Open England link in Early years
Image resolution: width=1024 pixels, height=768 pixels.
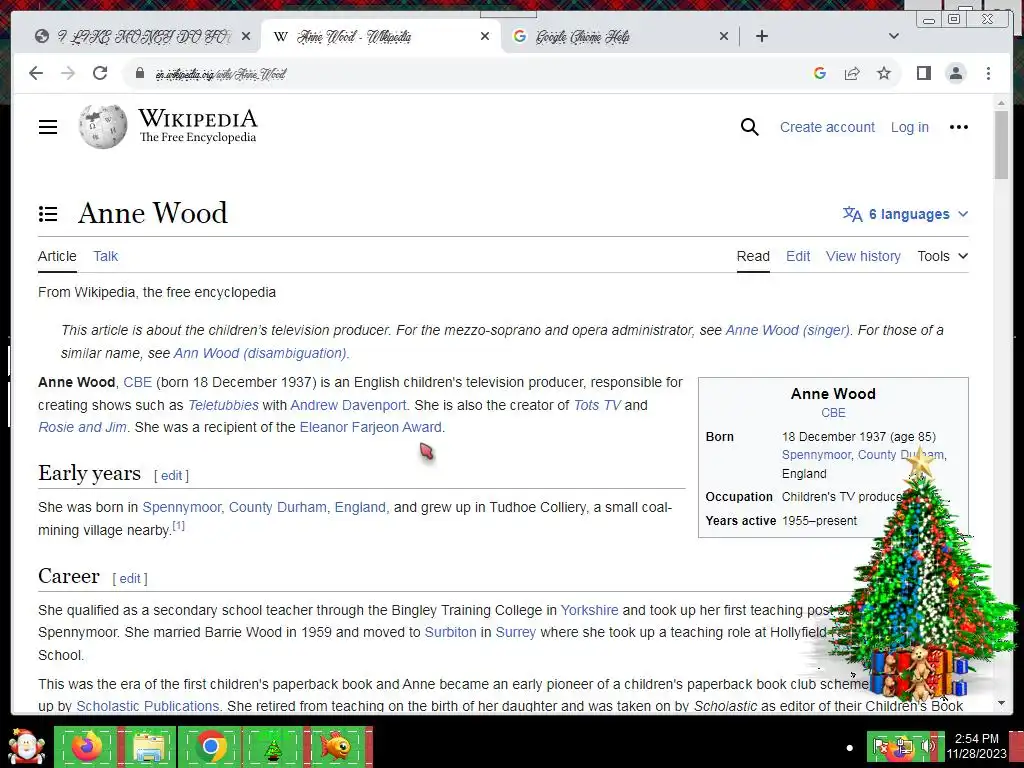(x=360, y=507)
